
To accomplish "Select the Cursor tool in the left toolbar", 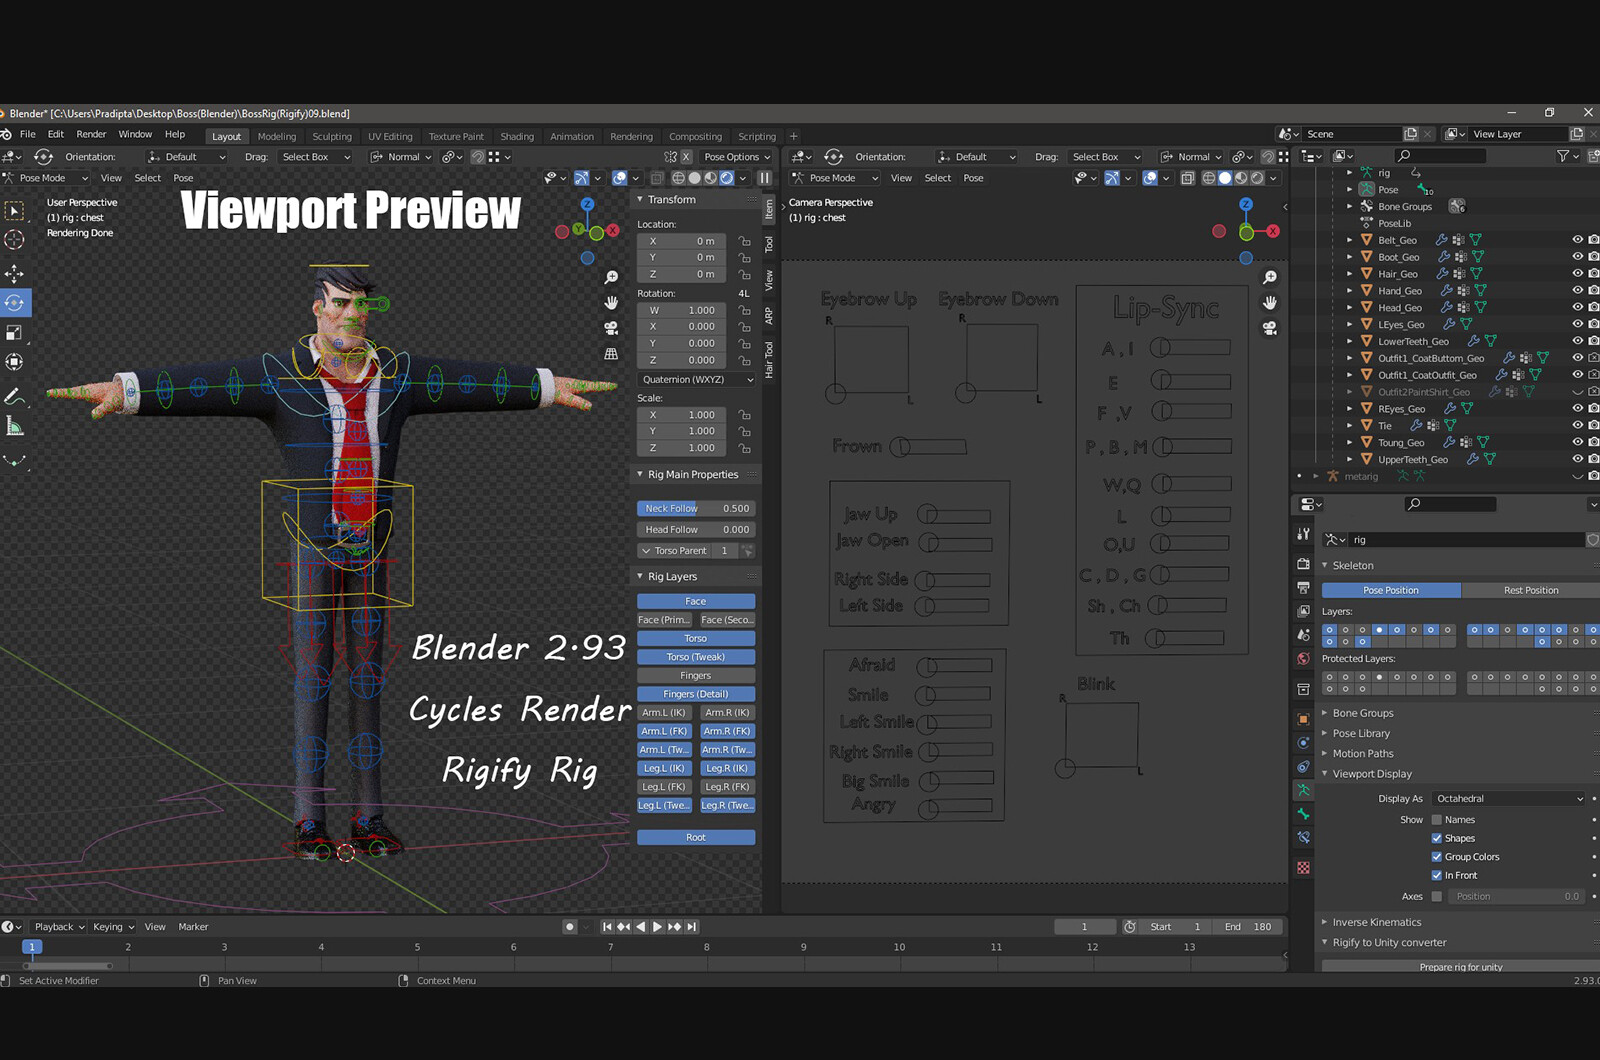I will pos(14,239).
